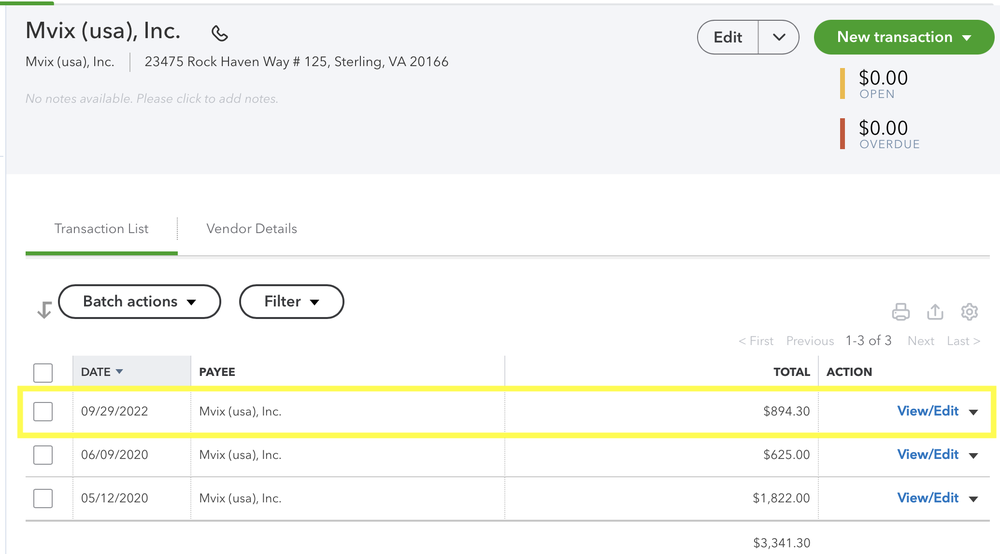The height and width of the screenshot is (554, 1000).
Task: Click the batch arrow icon left of Batch actions
Action: [44, 310]
